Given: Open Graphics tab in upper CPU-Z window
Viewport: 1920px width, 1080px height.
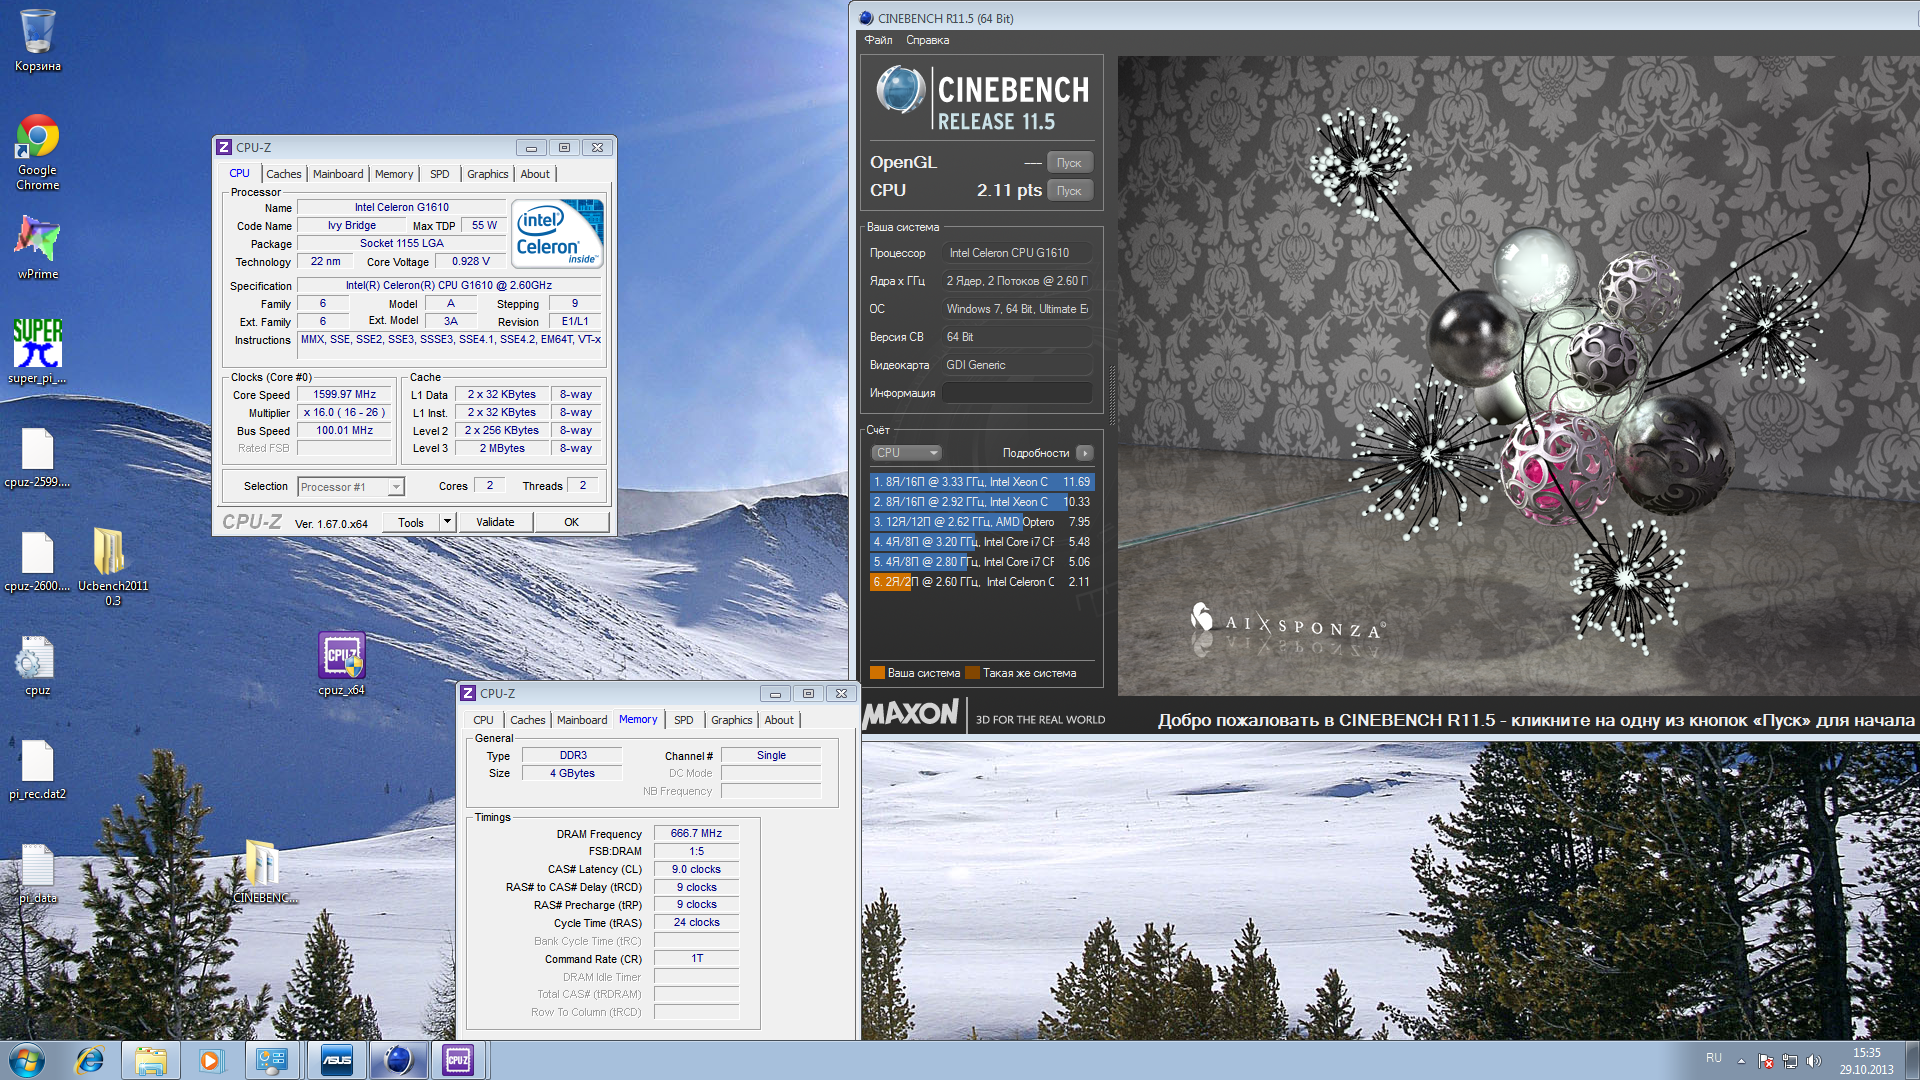Looking at the screenshot, I should click(488, 174).
